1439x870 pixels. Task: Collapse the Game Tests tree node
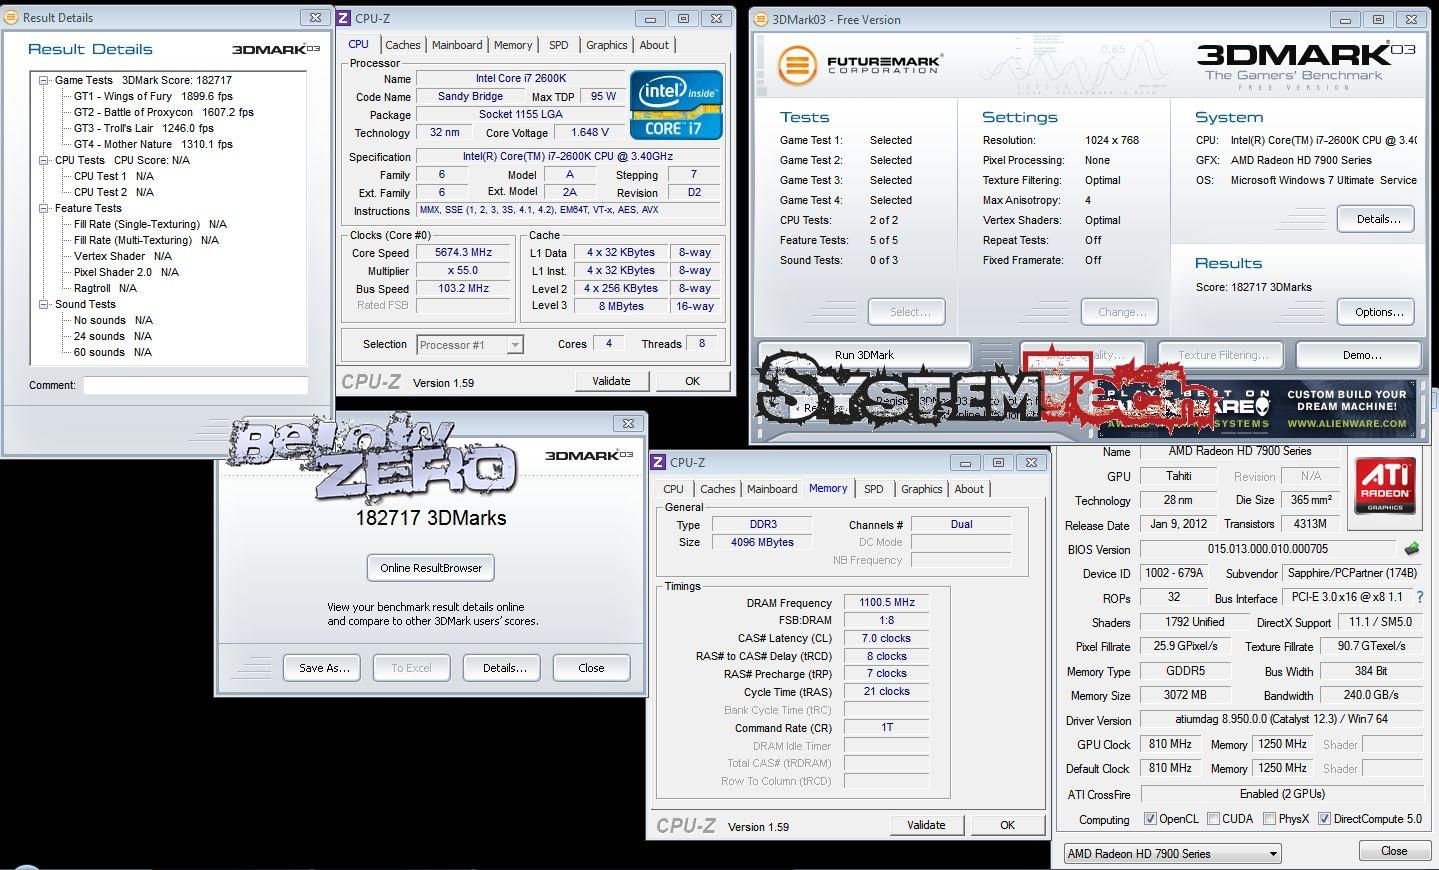44,80
